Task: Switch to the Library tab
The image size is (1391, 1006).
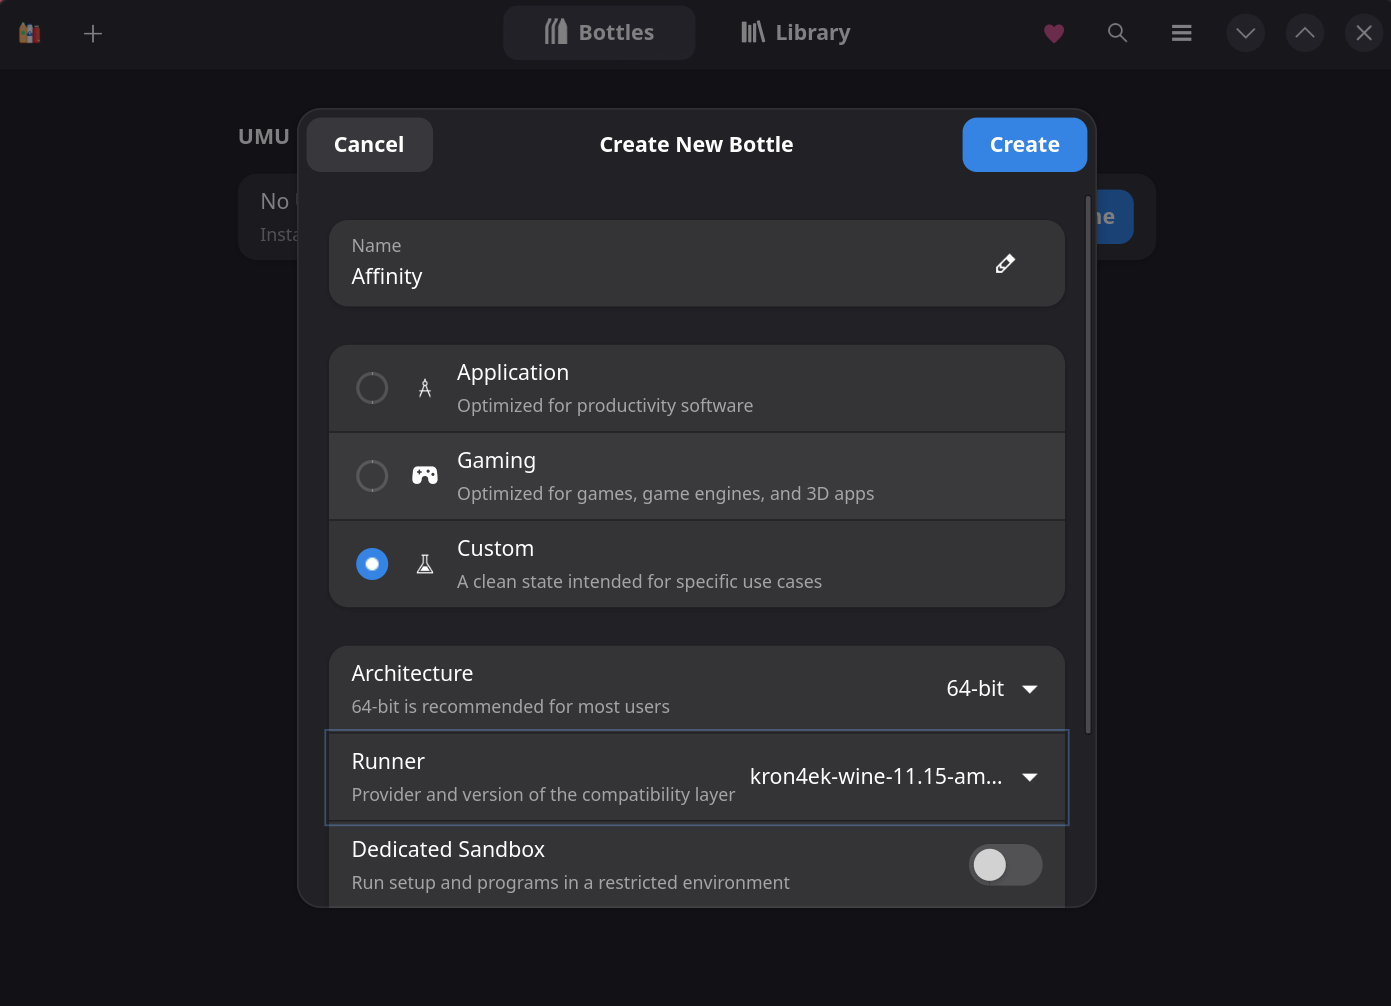Action: [795, 33]
